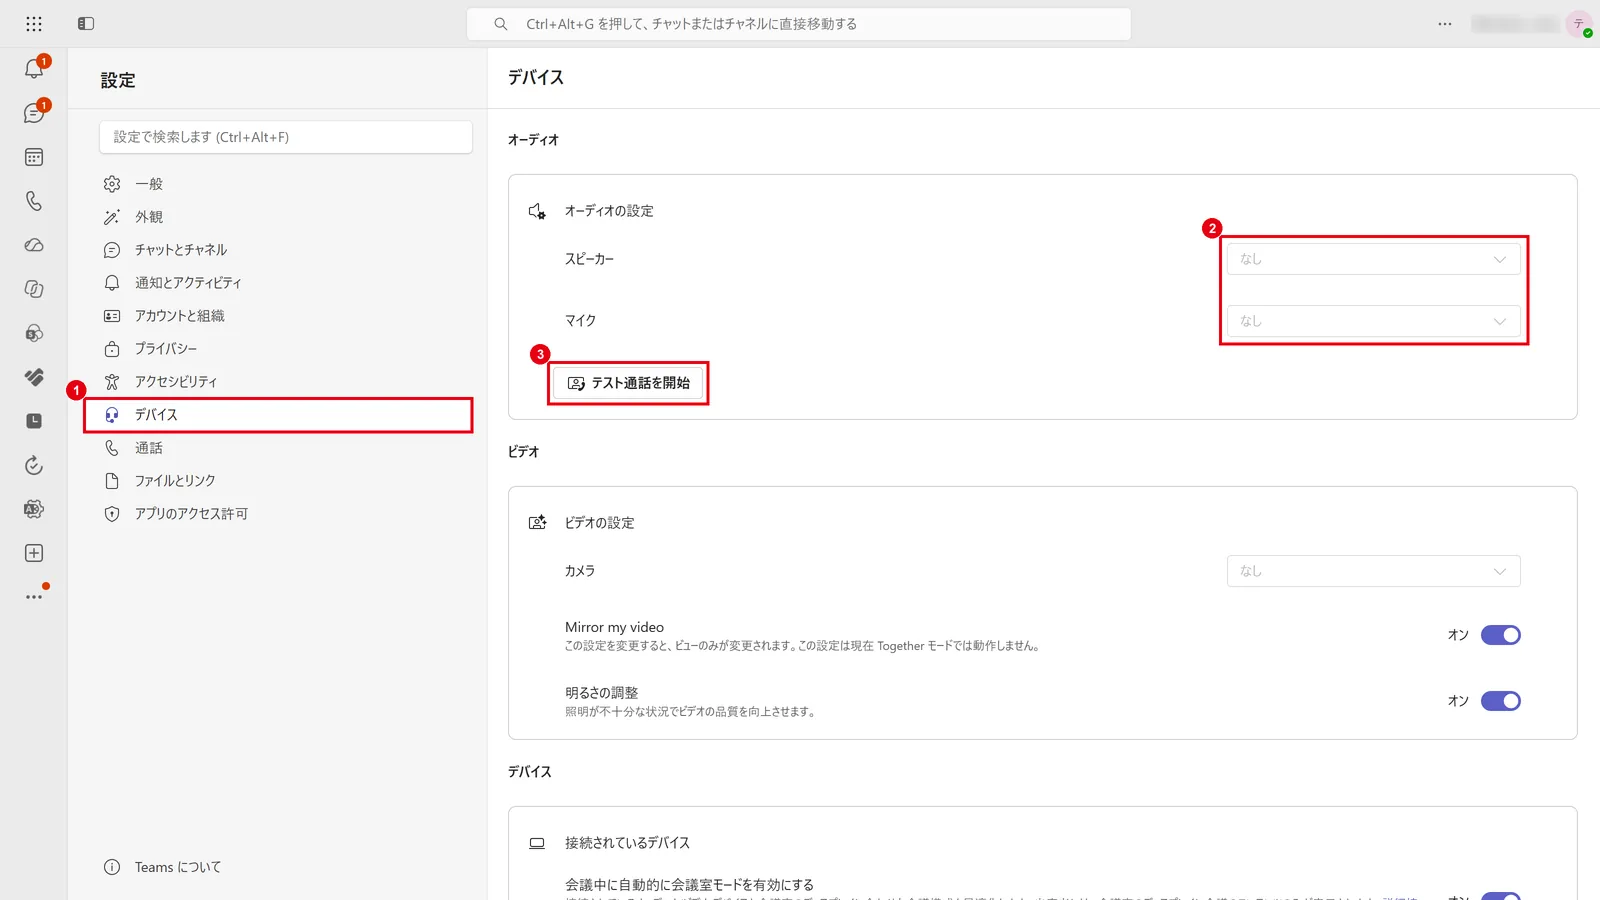Select 一般 in settings menu

286,184
